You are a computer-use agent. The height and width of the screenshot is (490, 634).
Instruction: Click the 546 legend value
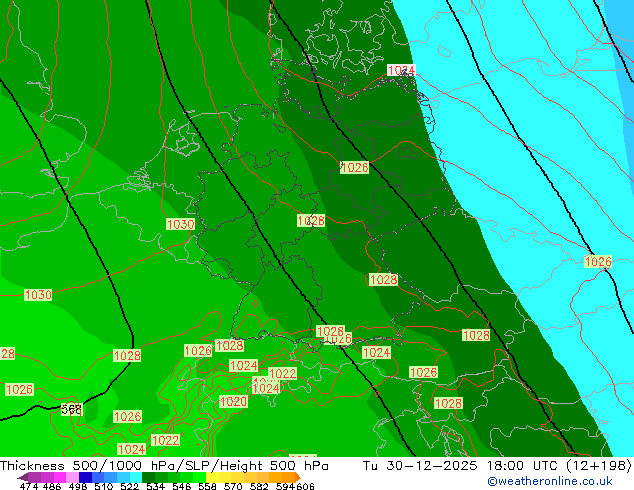point(182,486)
